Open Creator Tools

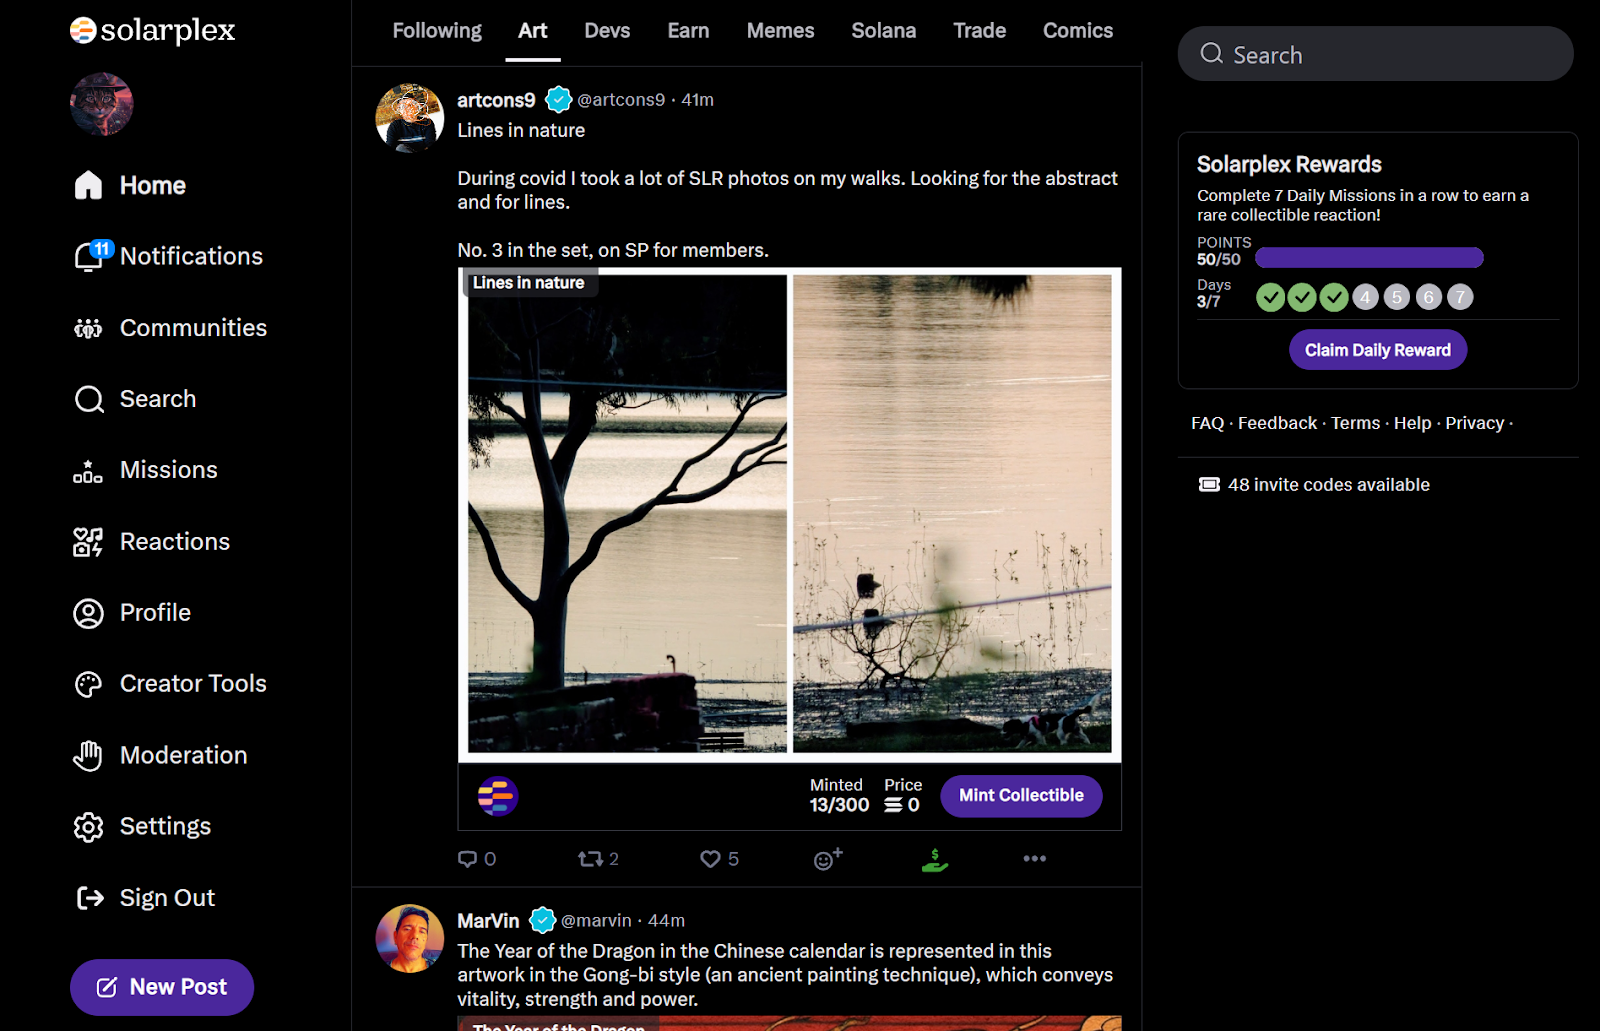[x=193, y=683]
